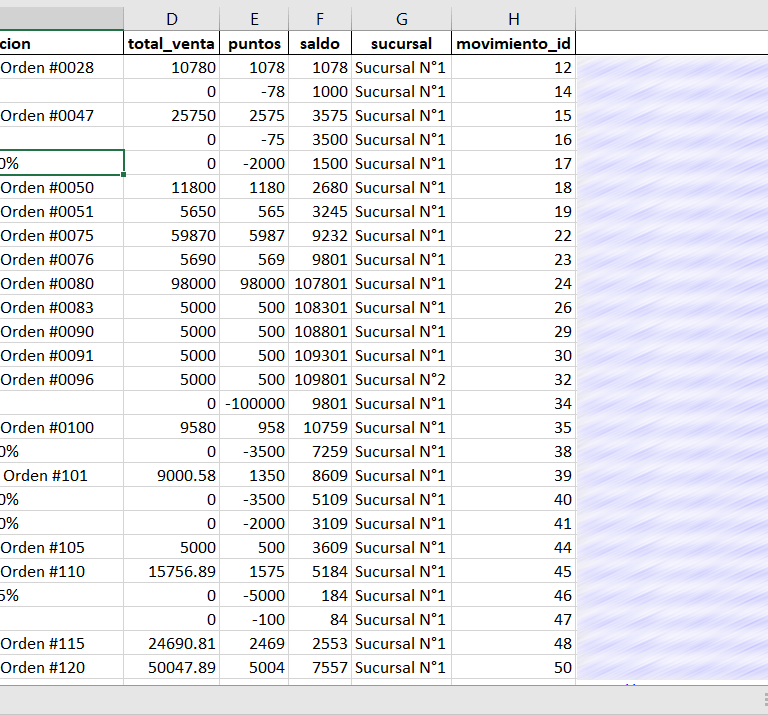Select cell Orden #0100
This screenshot has width=768, height=715.
click(x=62, y=427)
